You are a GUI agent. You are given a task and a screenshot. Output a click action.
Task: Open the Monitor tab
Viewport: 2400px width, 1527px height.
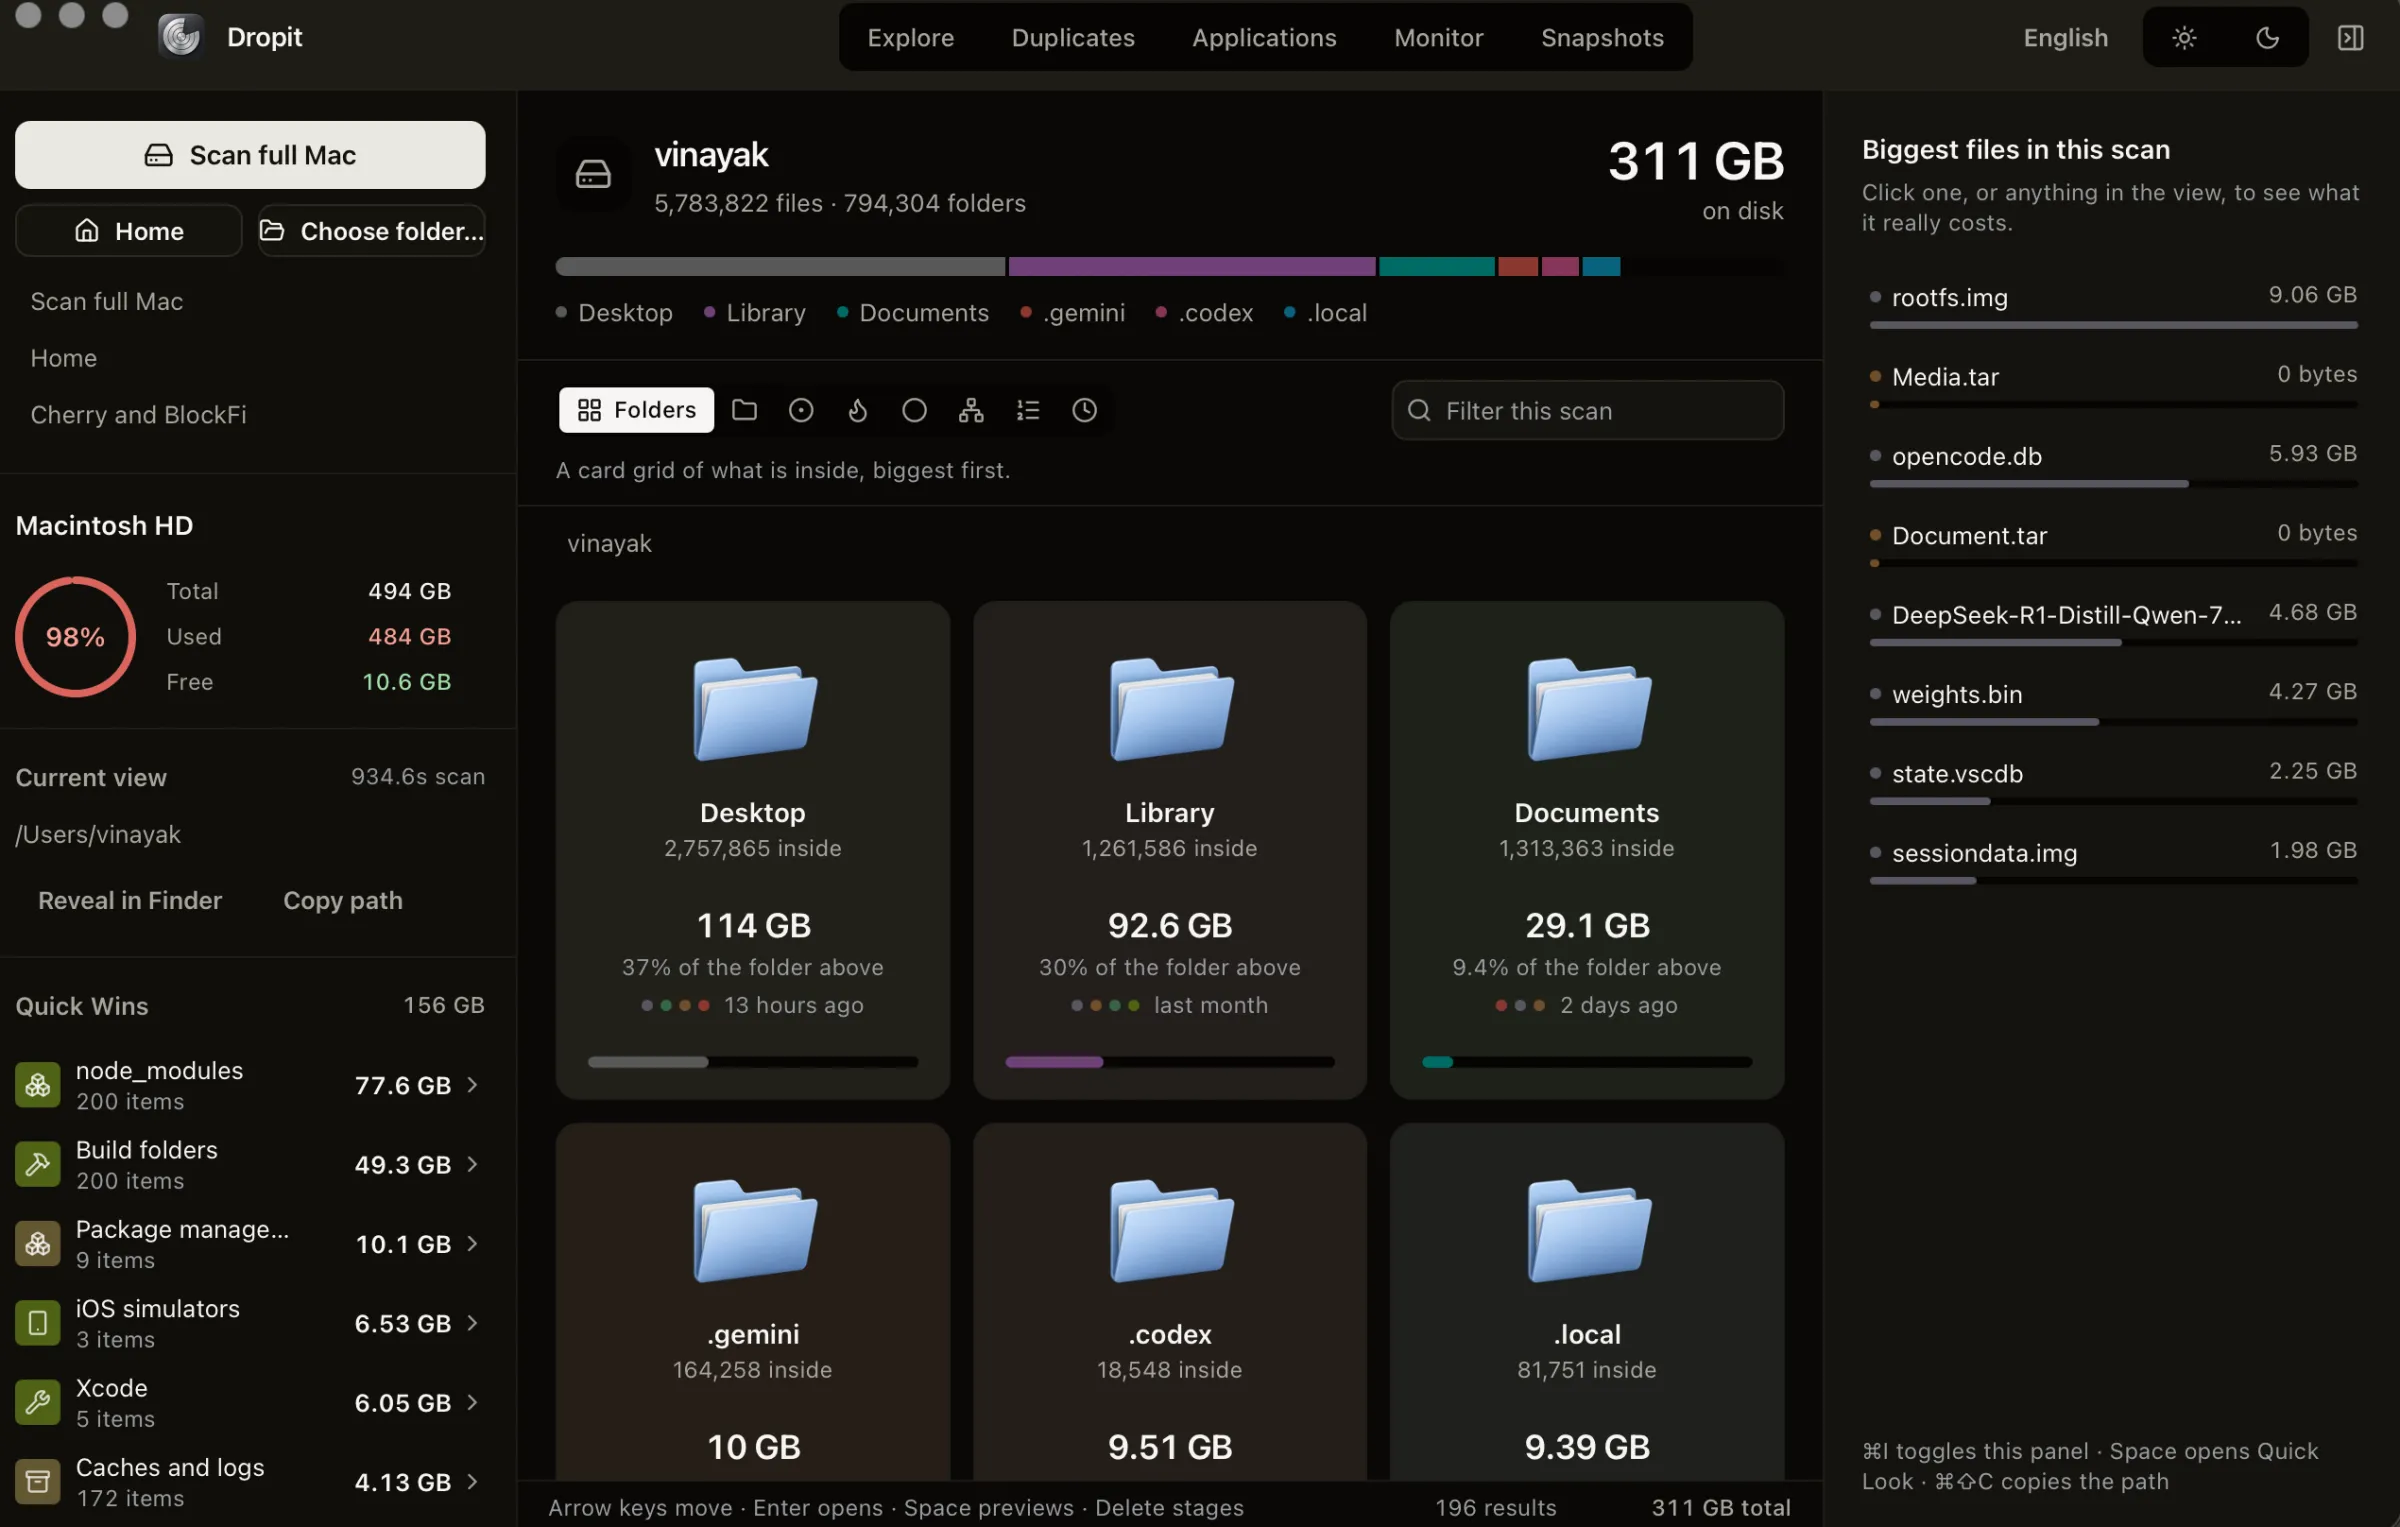tap(1438, 38)
